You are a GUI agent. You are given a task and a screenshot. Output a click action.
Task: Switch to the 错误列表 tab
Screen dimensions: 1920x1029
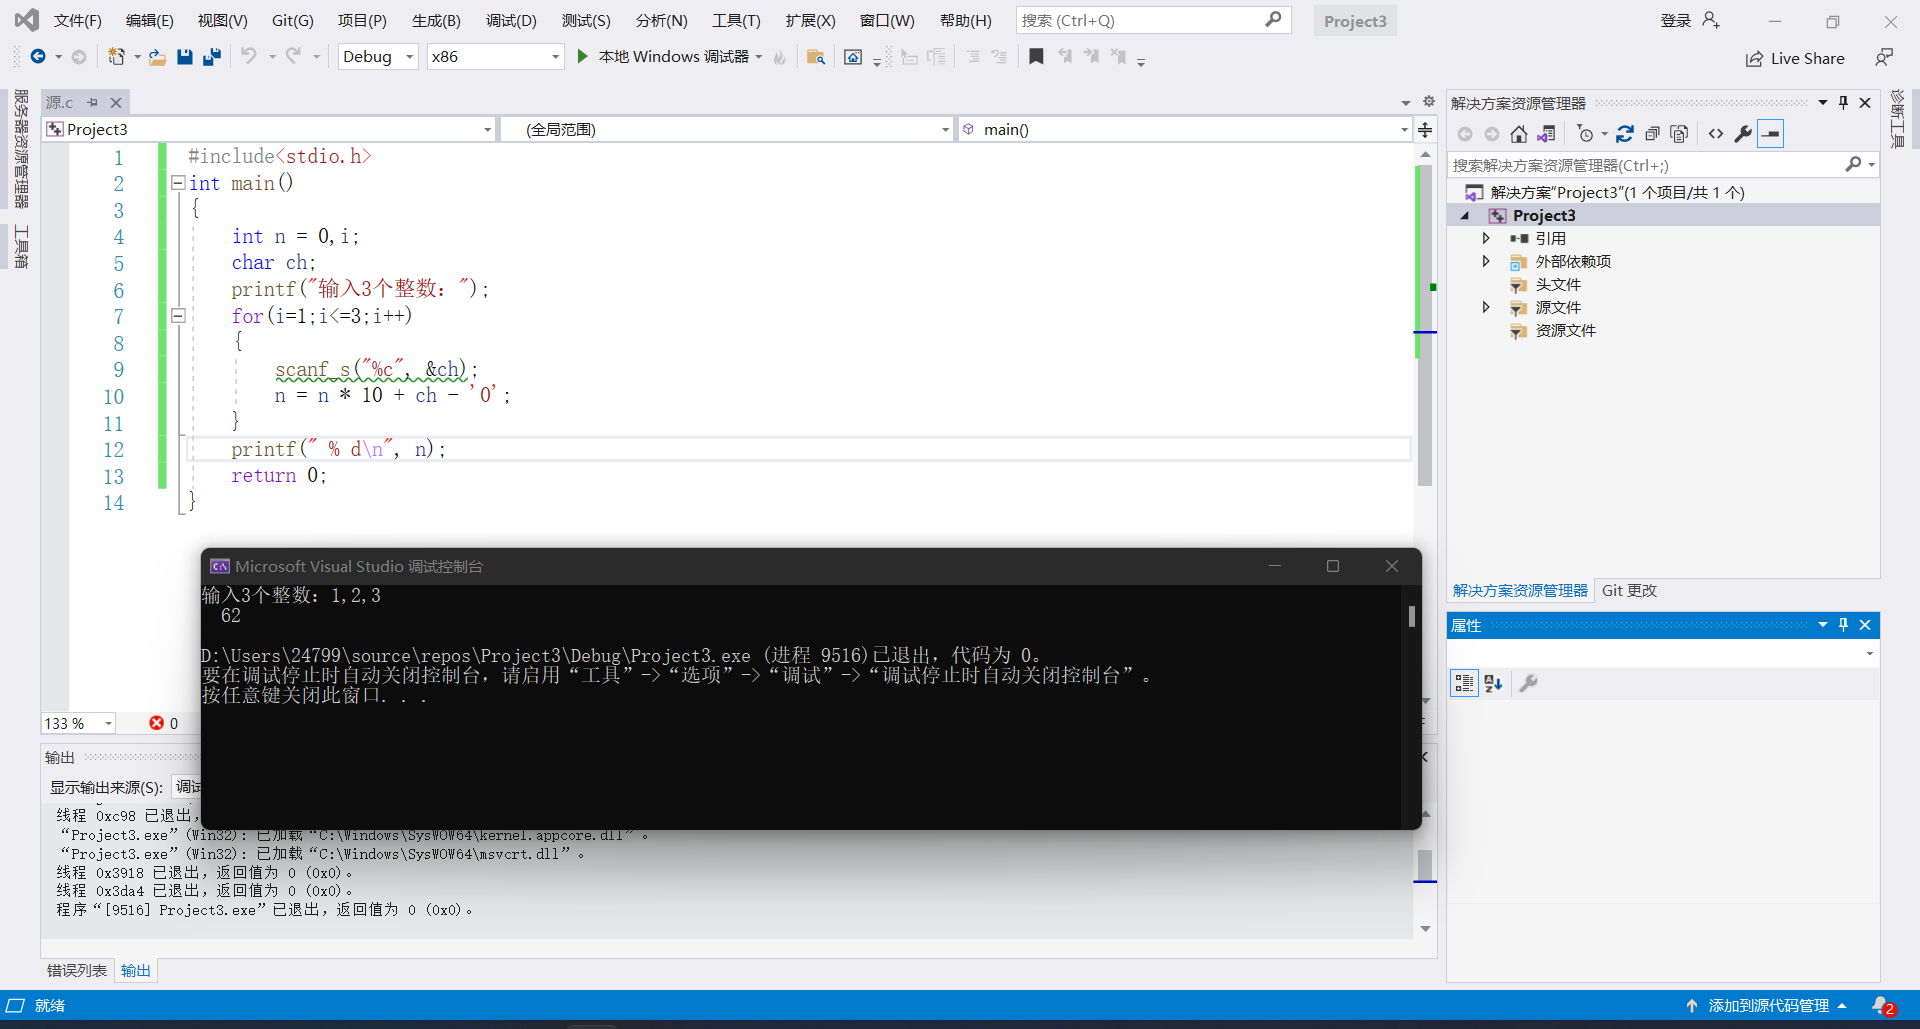[77, 970]
